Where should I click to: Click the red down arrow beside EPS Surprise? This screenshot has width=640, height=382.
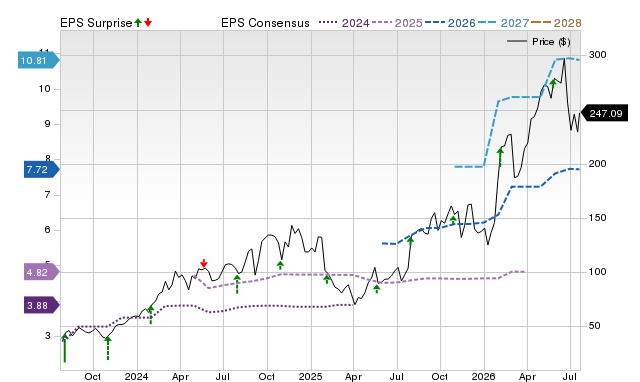coord(148,23)
